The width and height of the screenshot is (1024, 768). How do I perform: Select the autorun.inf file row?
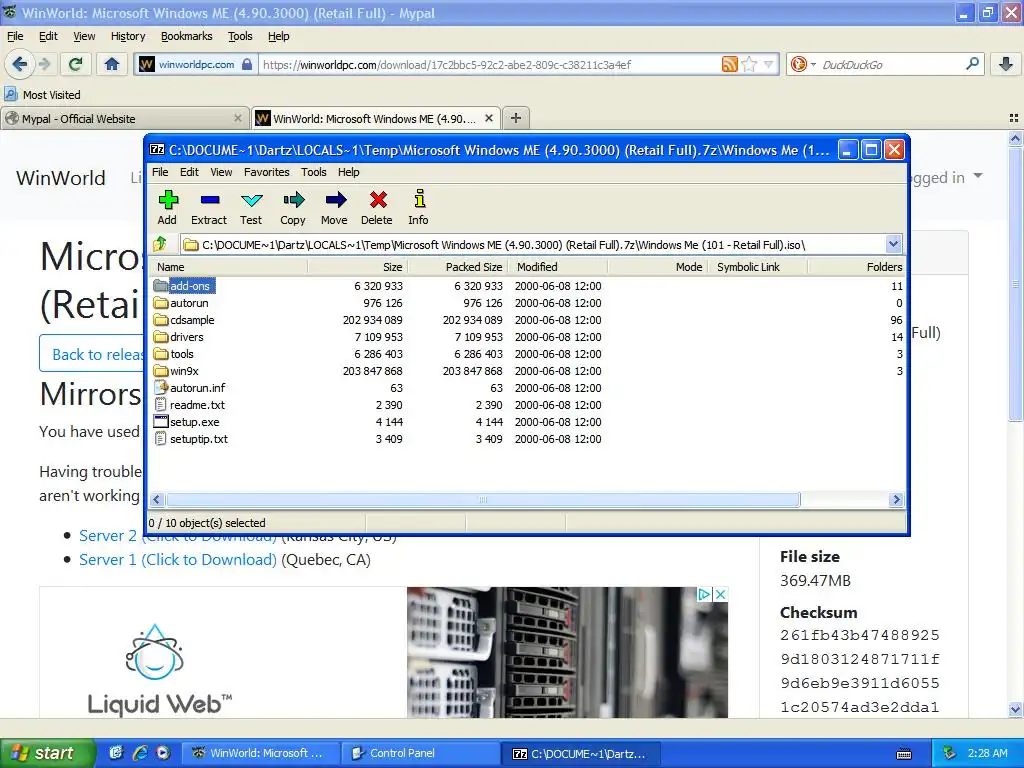click(526, 388)
